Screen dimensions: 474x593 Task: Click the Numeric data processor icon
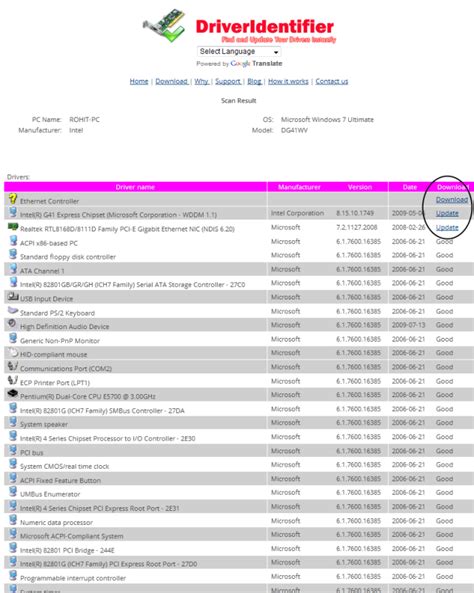tap(13, 520)
